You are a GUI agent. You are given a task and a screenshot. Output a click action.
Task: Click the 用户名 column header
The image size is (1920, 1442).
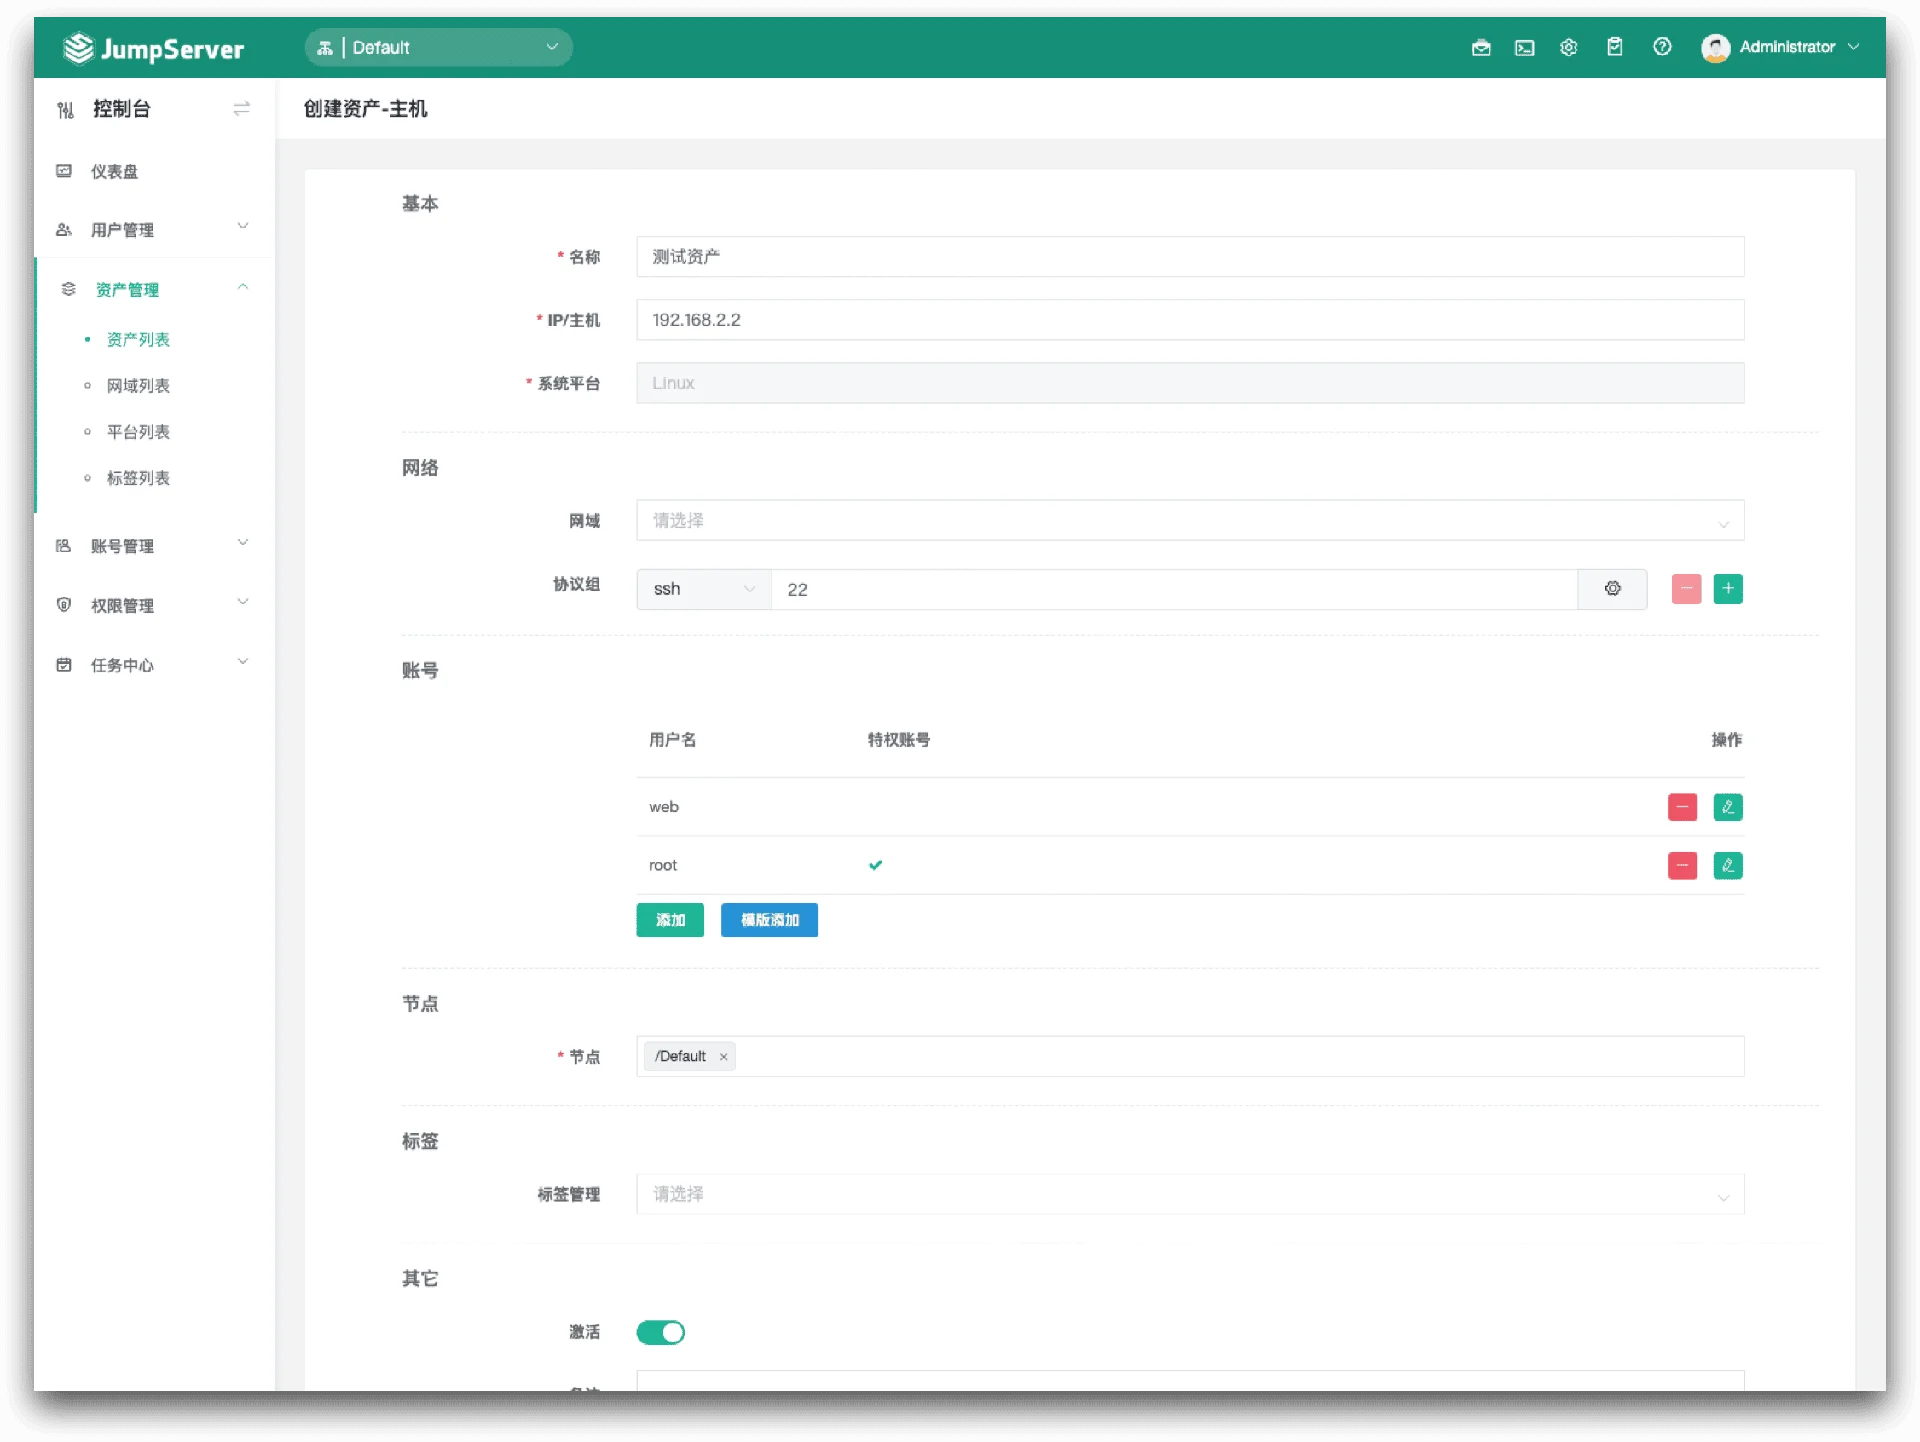point(672,740)
